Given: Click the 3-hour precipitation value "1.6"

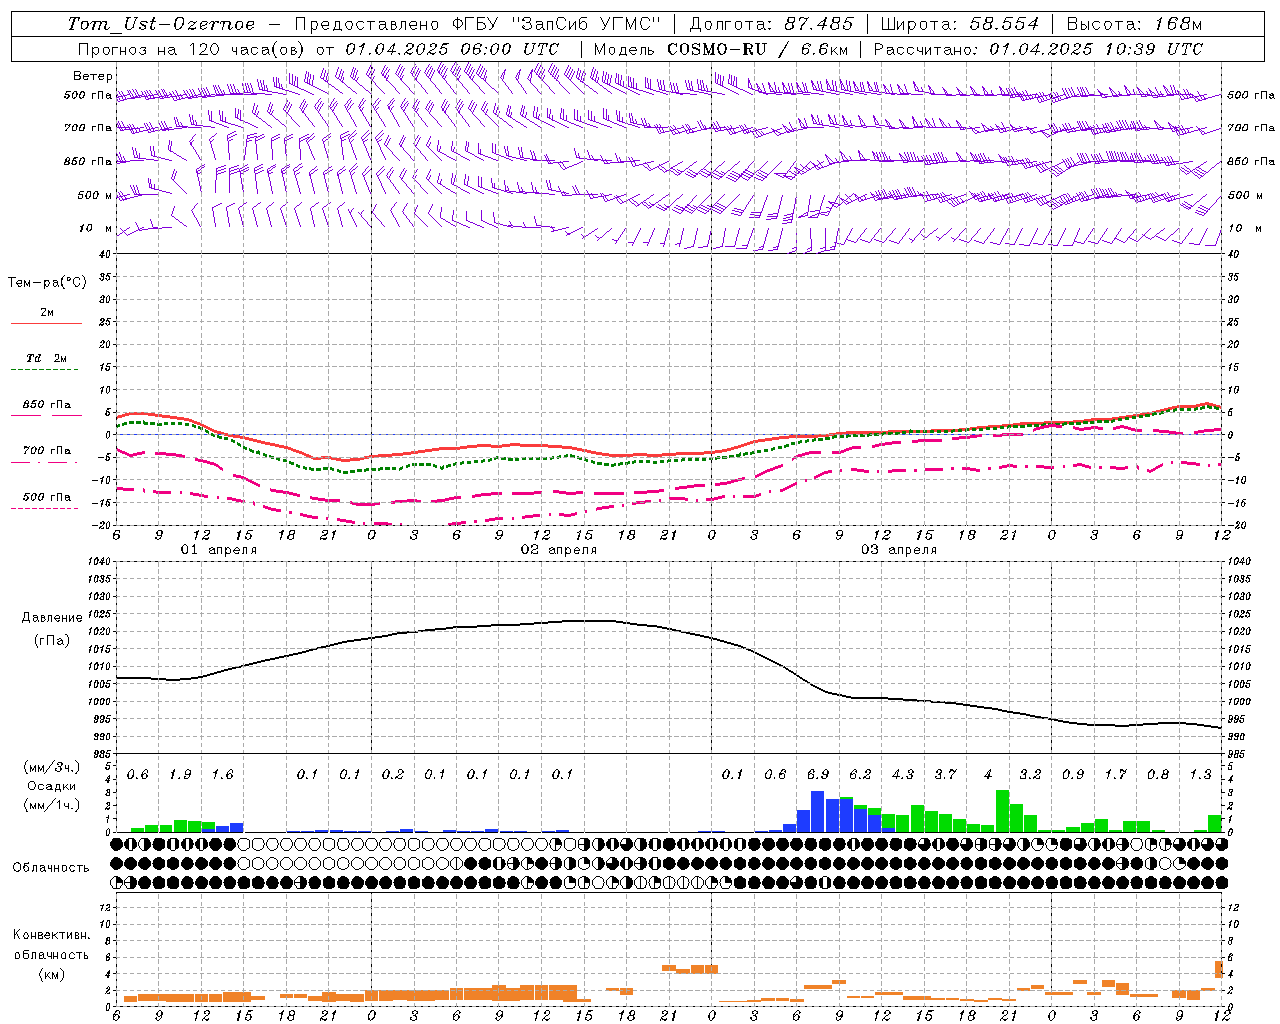Looking at the screenshot, I should (x=222, y=775).
